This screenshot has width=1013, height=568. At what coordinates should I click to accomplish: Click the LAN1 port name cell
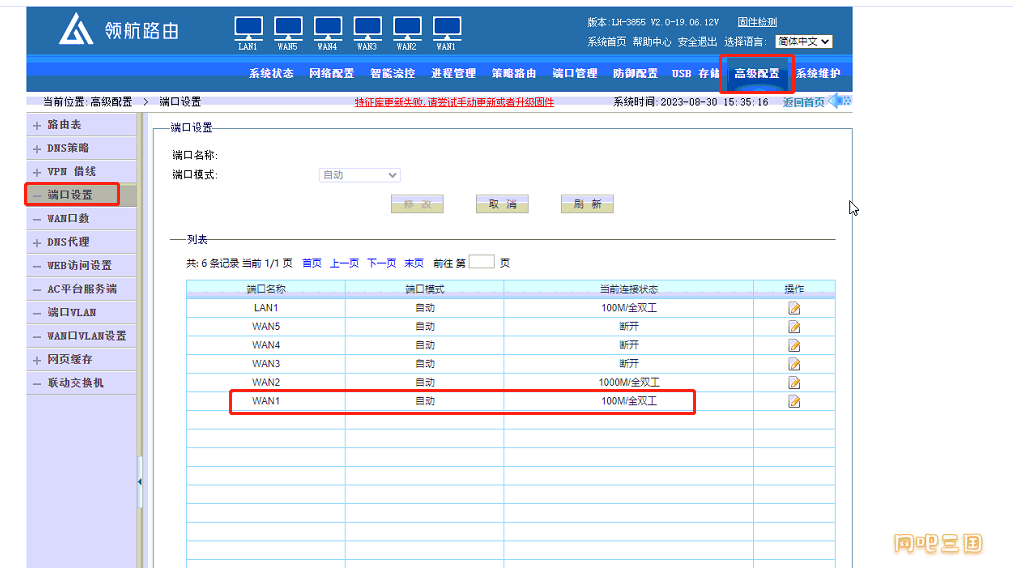coord(266,308)
